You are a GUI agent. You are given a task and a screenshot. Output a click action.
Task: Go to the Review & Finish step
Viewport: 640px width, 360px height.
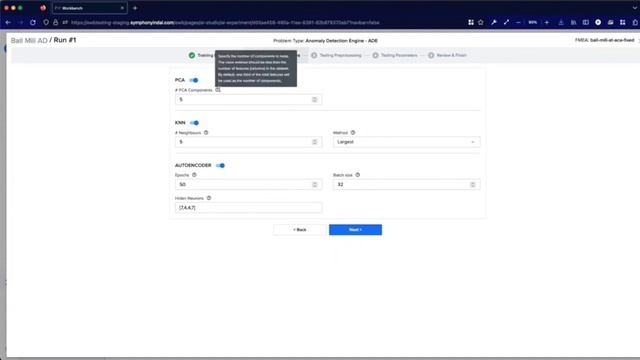pos(447,55)
